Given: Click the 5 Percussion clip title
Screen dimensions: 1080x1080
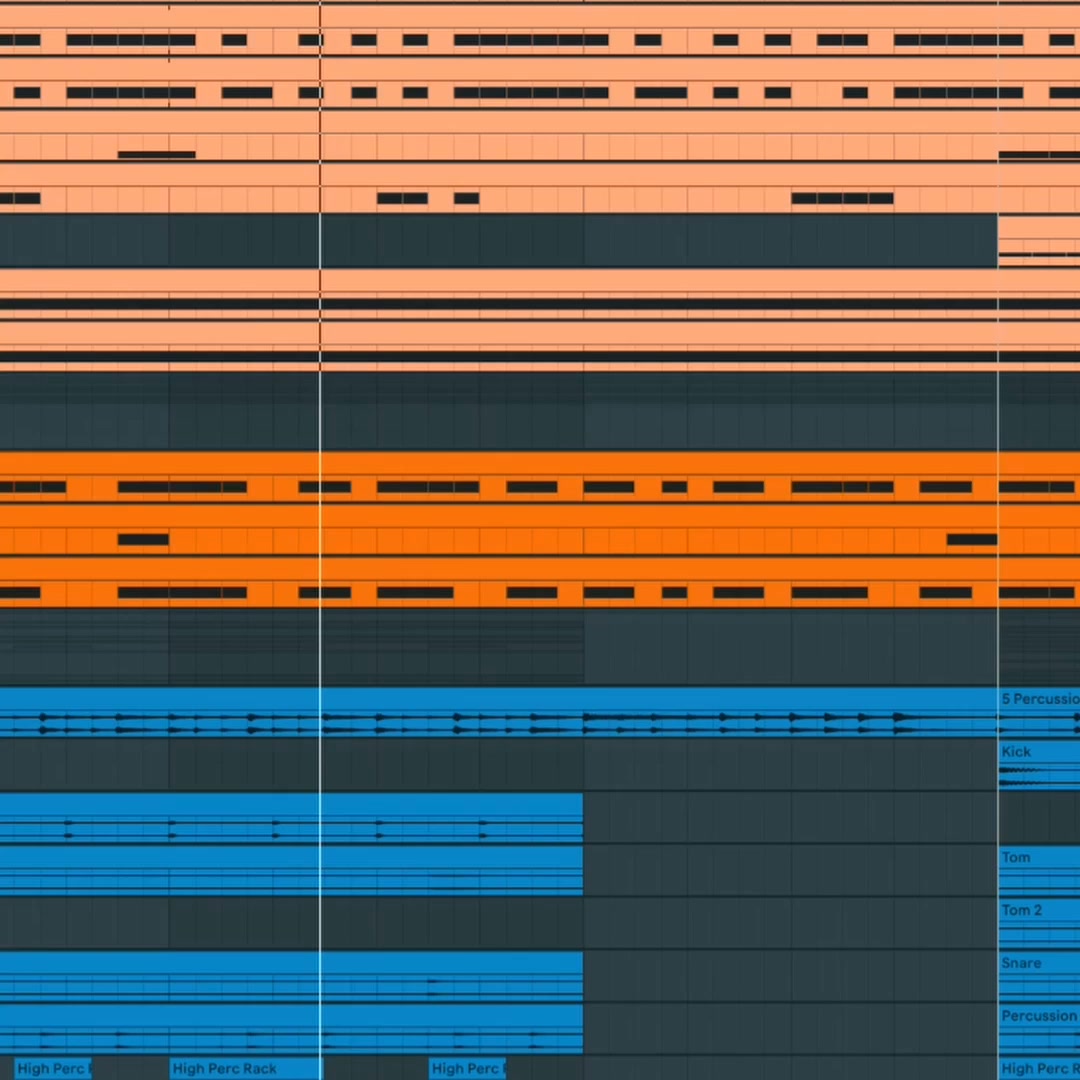Looking at the screenshot, I should [x=1040, y=698].
